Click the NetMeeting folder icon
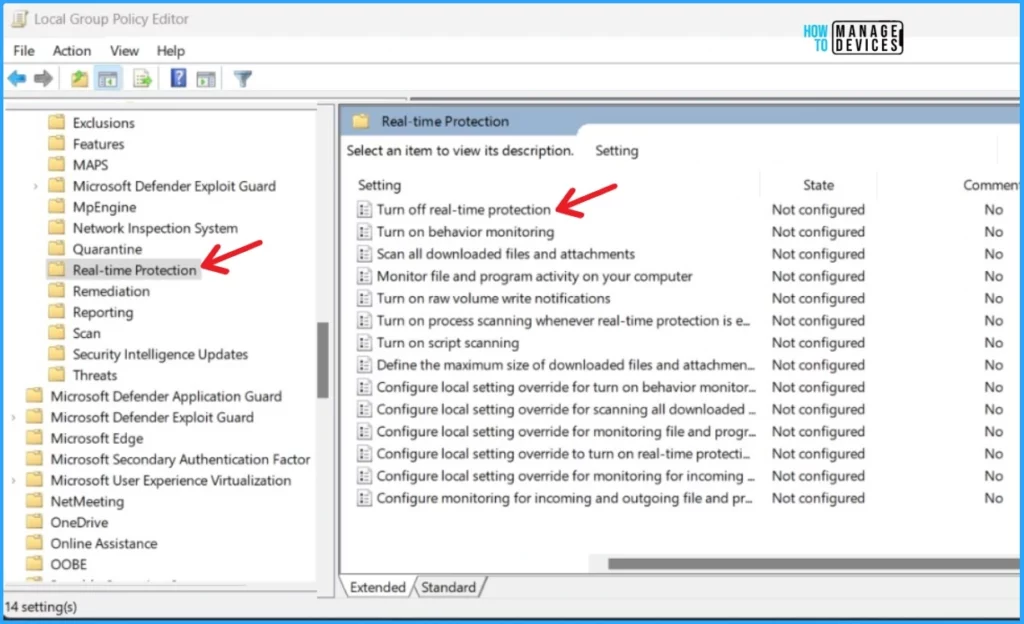 (x=34, y=501)
